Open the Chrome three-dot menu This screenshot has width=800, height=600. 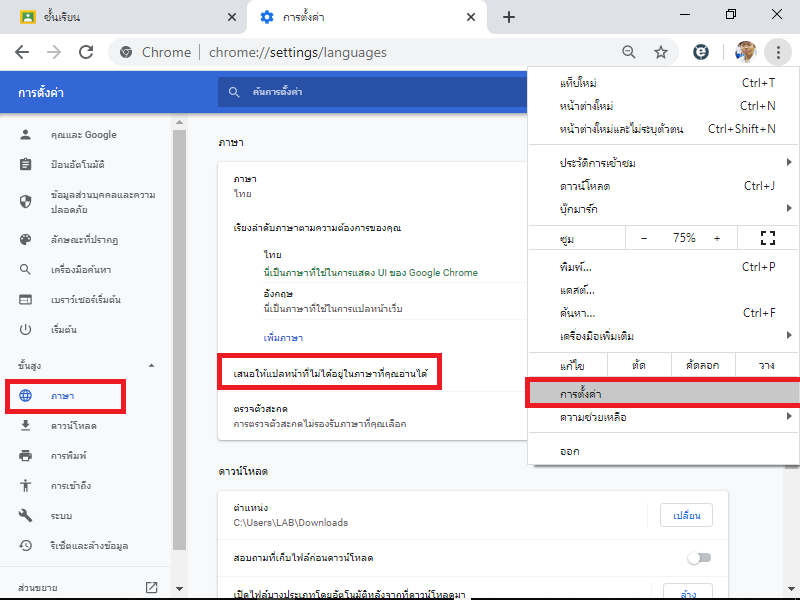pyautogui.click(x=777, y=52)
